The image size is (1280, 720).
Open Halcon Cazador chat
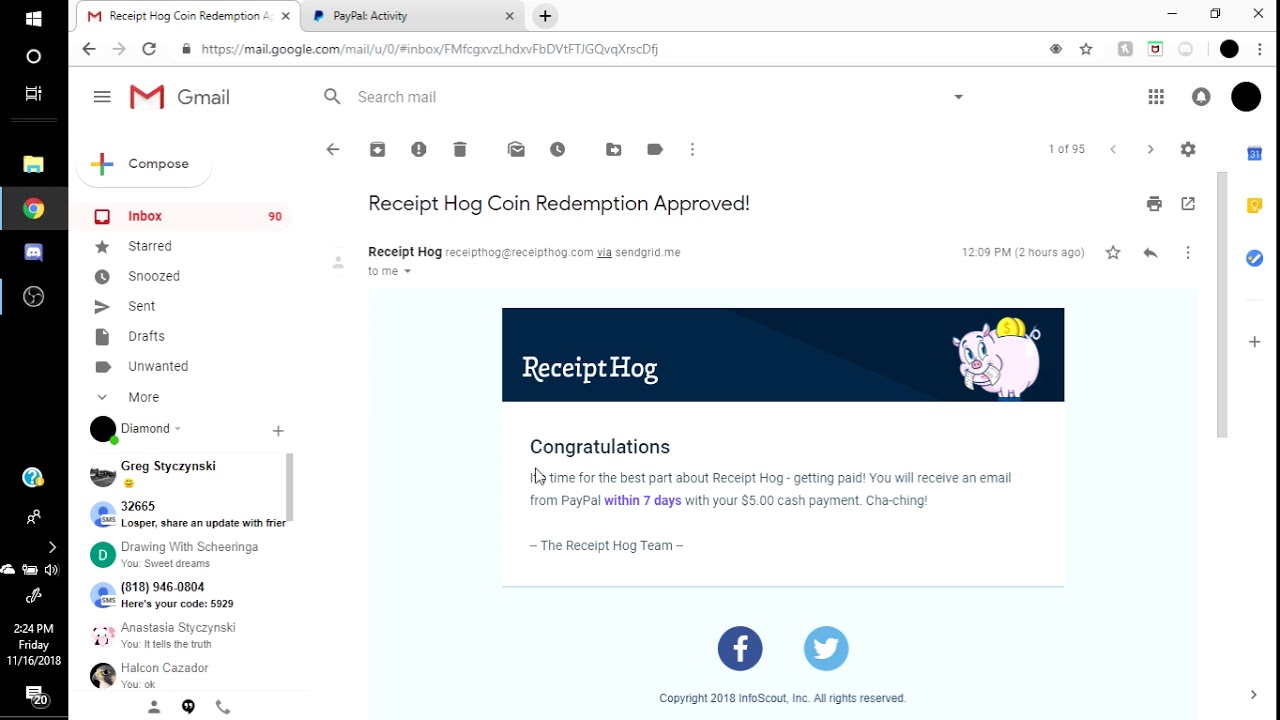click(x=186, y=675)
